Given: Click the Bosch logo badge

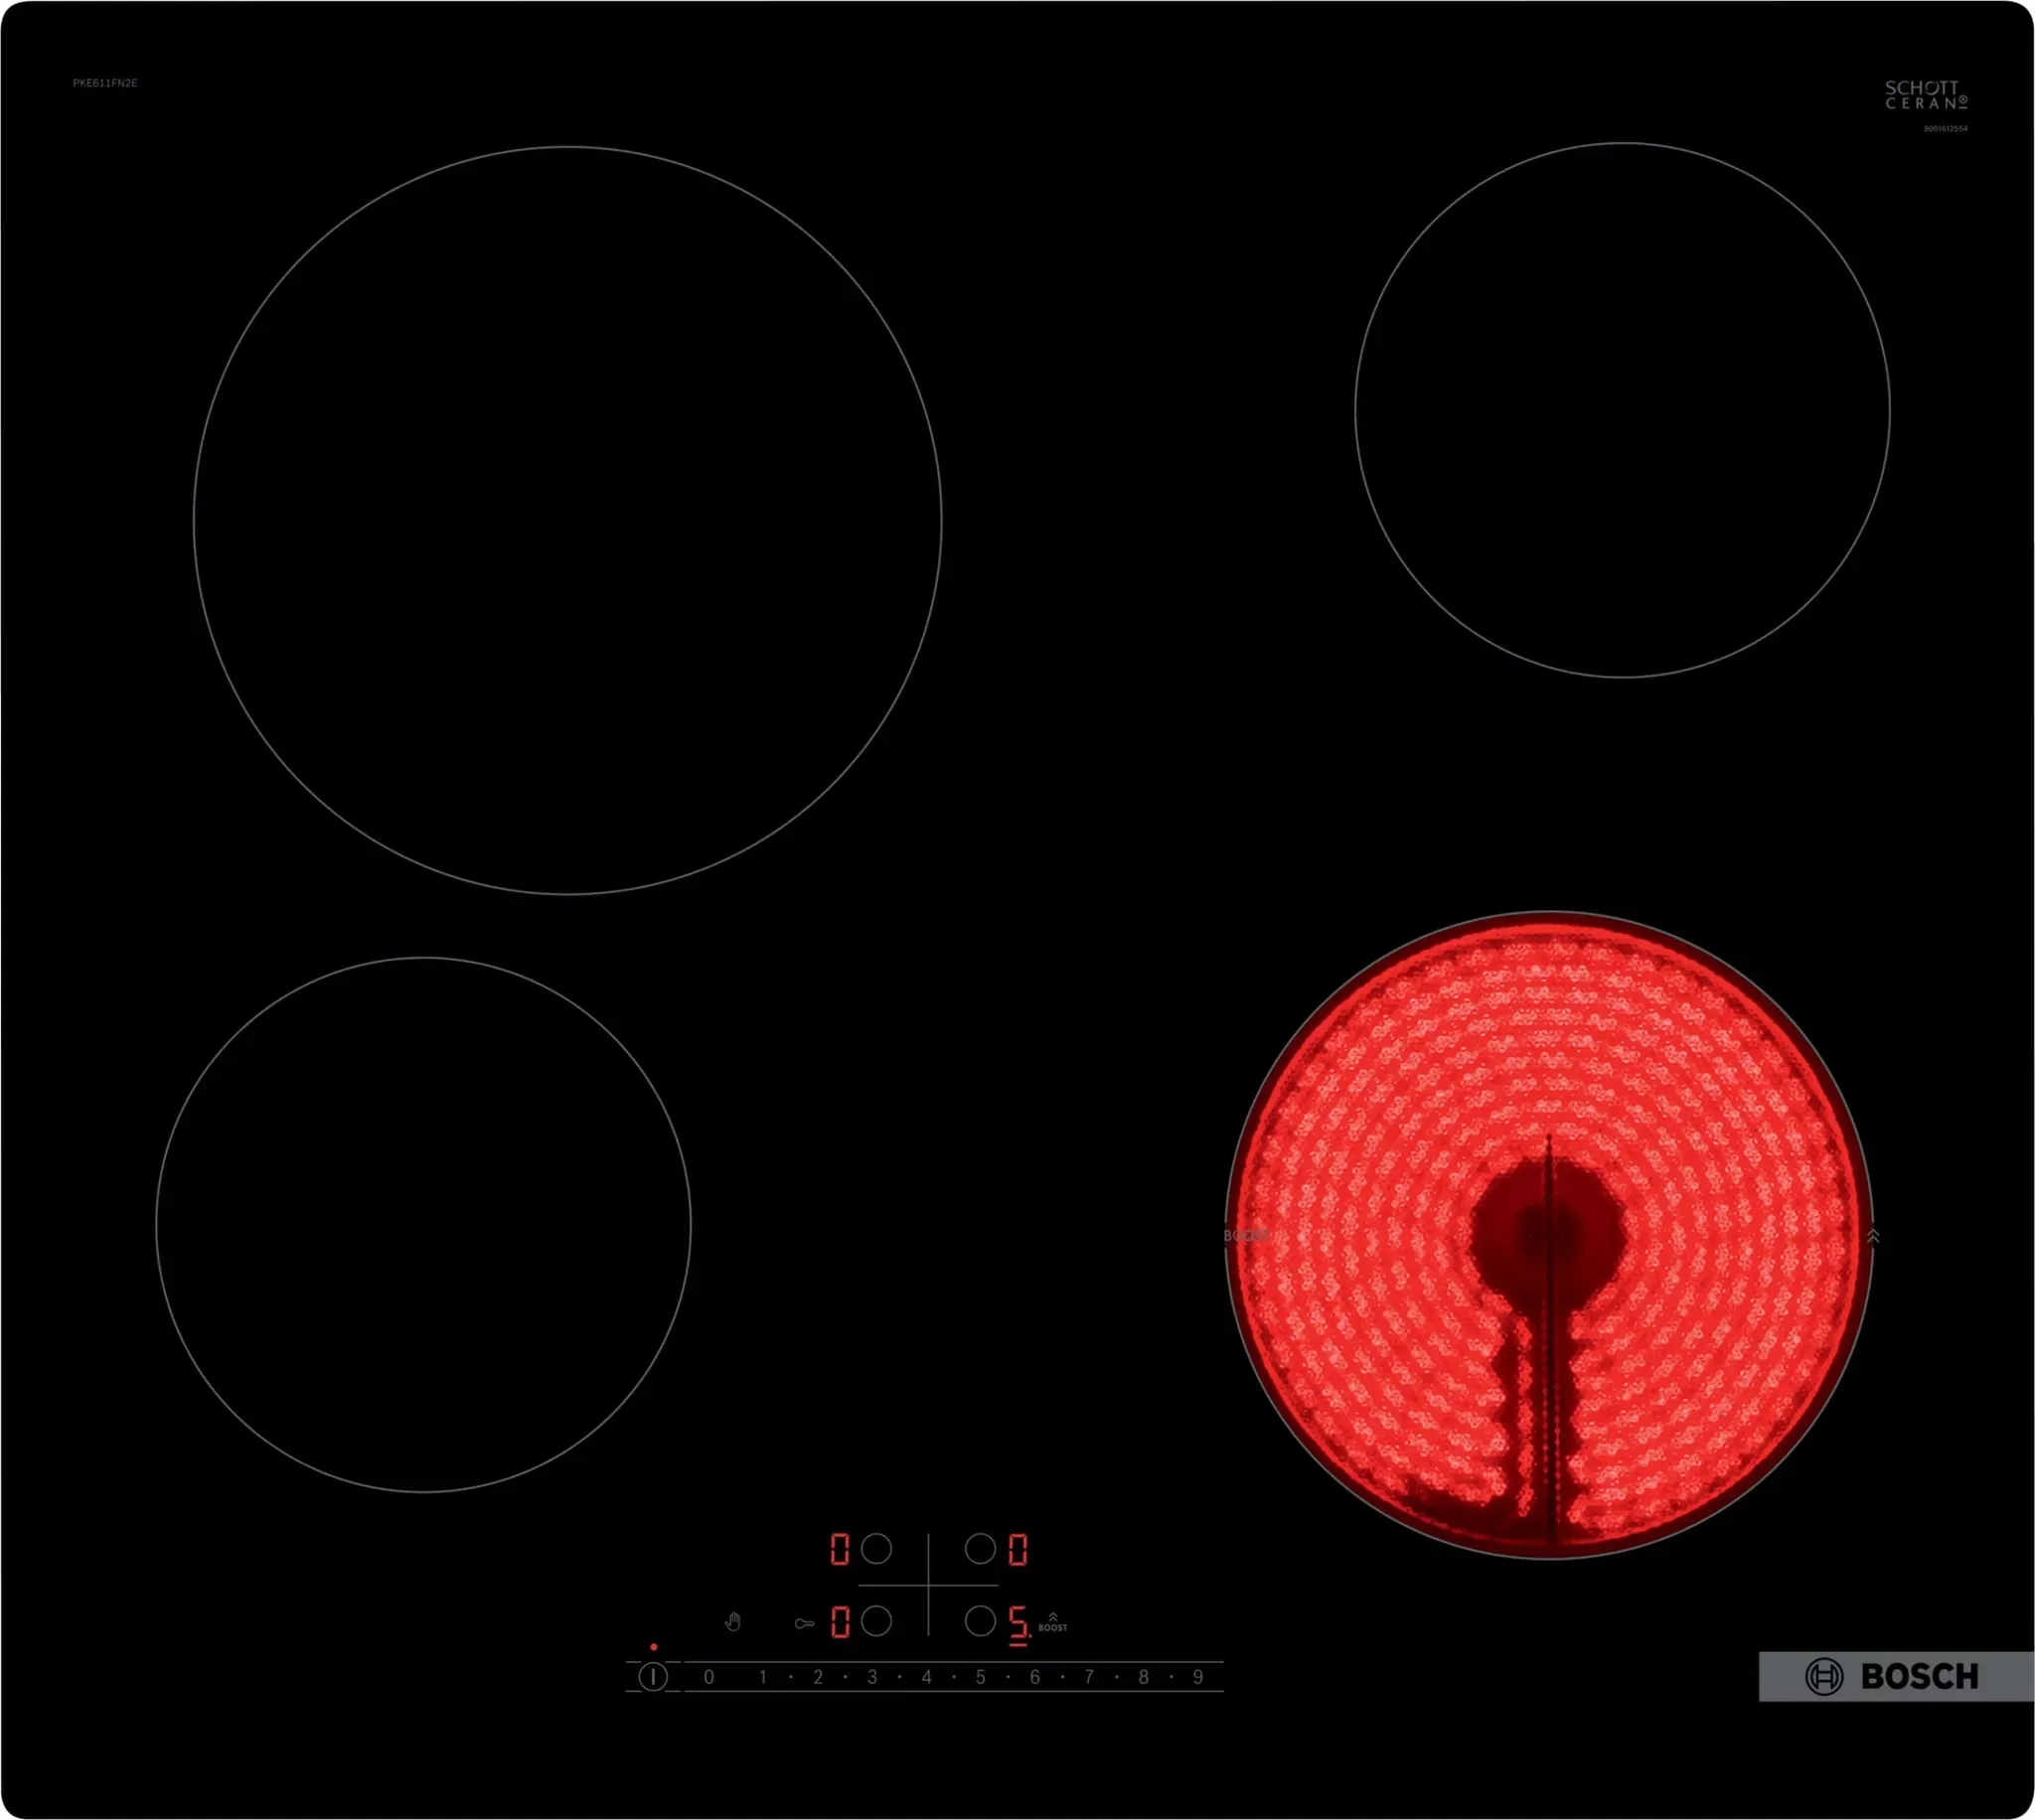Looking at the screenshot, I should [x=1895, y=1676].
